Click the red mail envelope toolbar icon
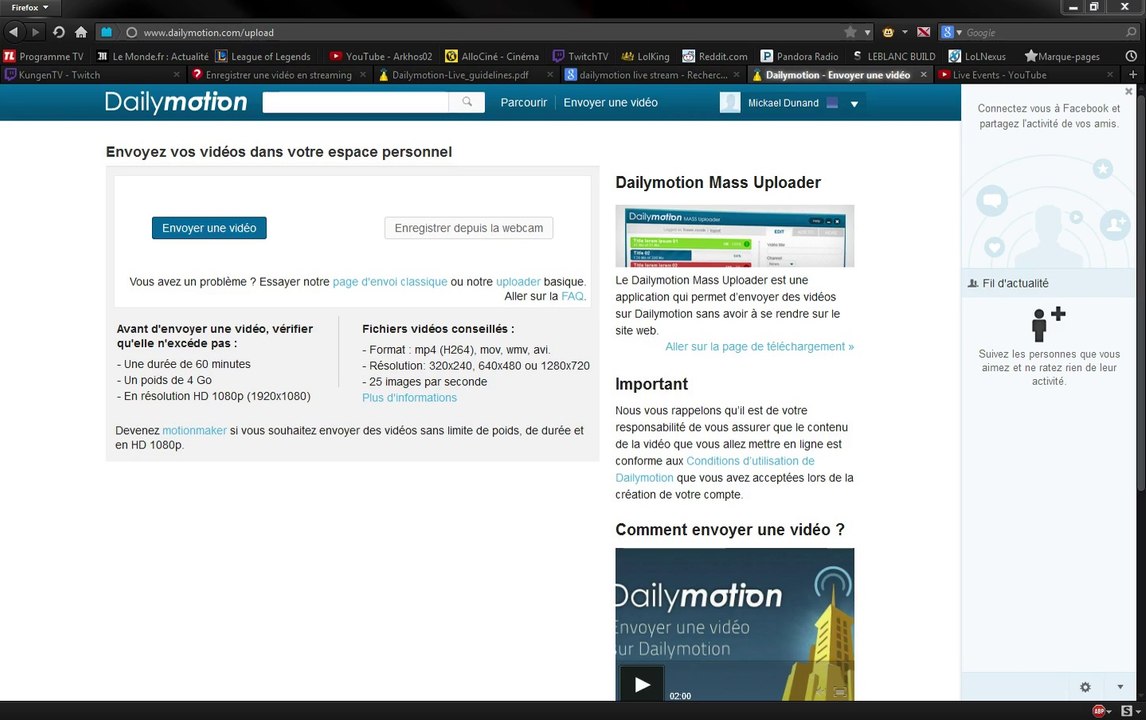The image size is (1146, 720). pos(924,32)
